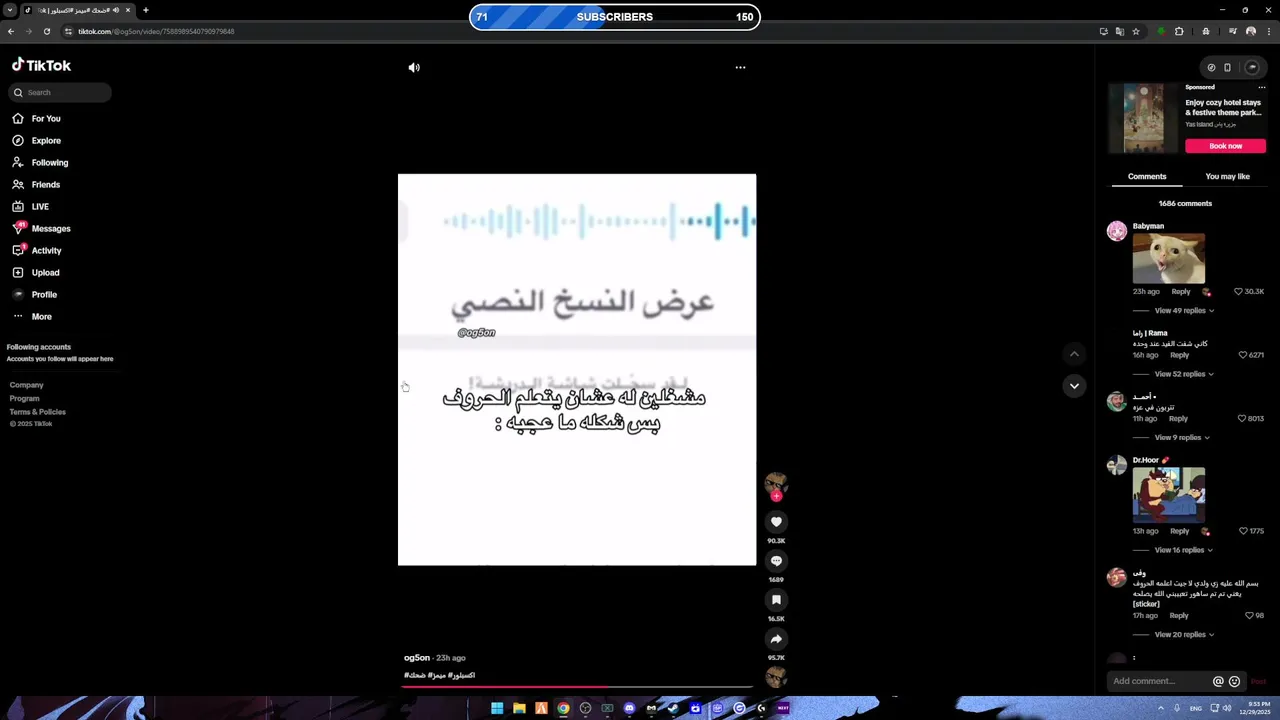Click the browser address bar URL
Image resolution: width=1280 pixels, height=720 pixels.
(x=156, y=31)
